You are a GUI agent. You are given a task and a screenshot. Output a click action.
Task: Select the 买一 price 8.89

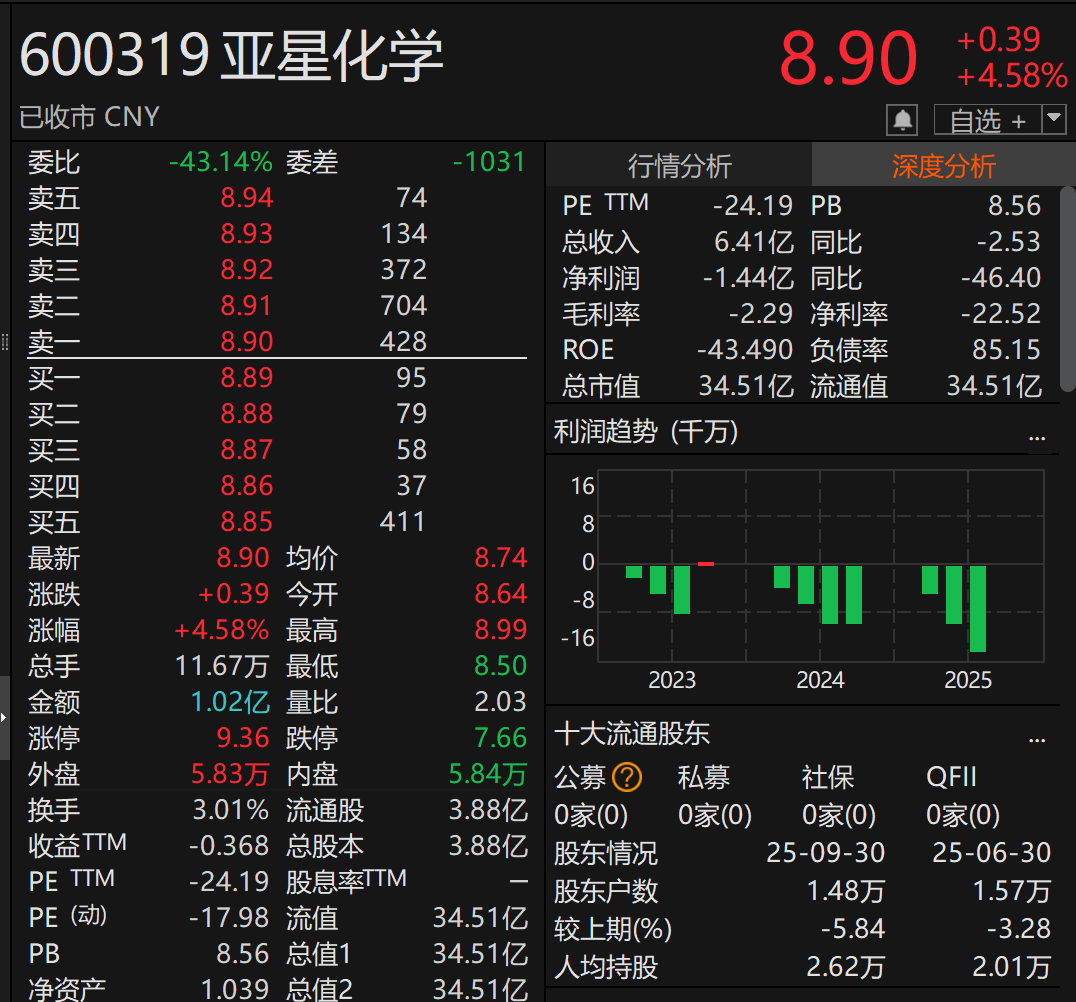click(x=246, y=377)
